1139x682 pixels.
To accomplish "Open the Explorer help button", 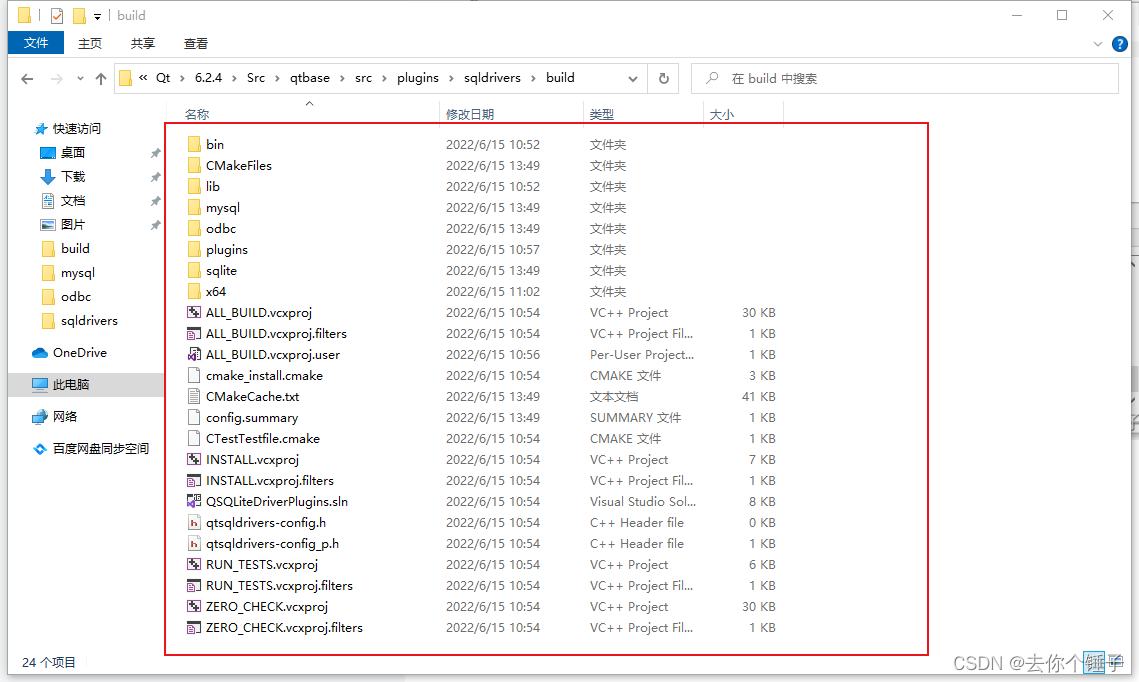I will click(1120, 44).
